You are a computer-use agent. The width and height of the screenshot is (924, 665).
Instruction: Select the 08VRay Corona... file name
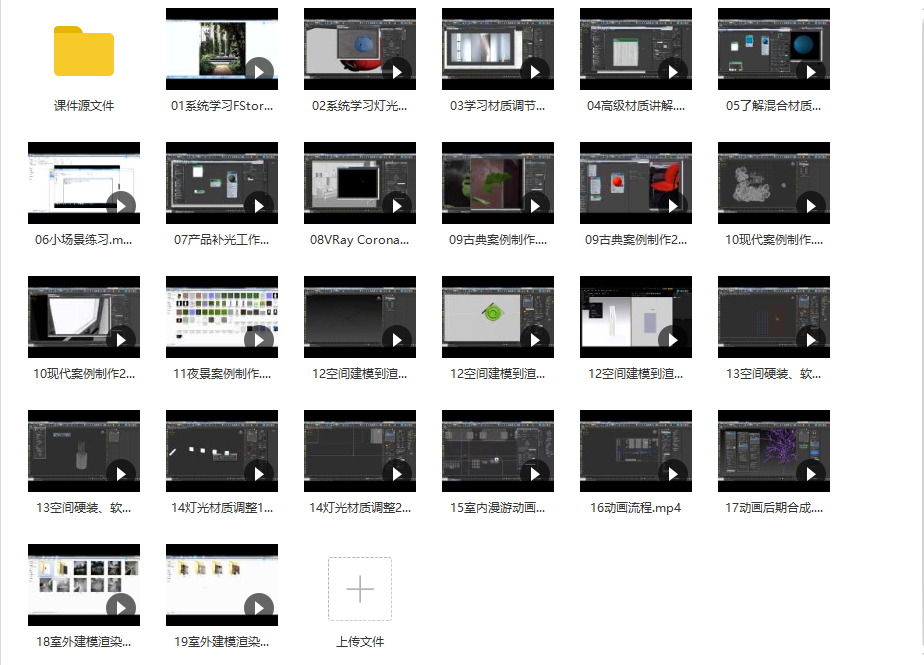coord(359,240)
